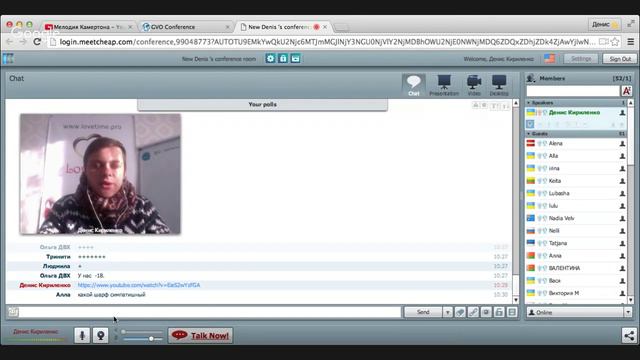
Task: Open a new browser tab
Action: tap(342, 27)
